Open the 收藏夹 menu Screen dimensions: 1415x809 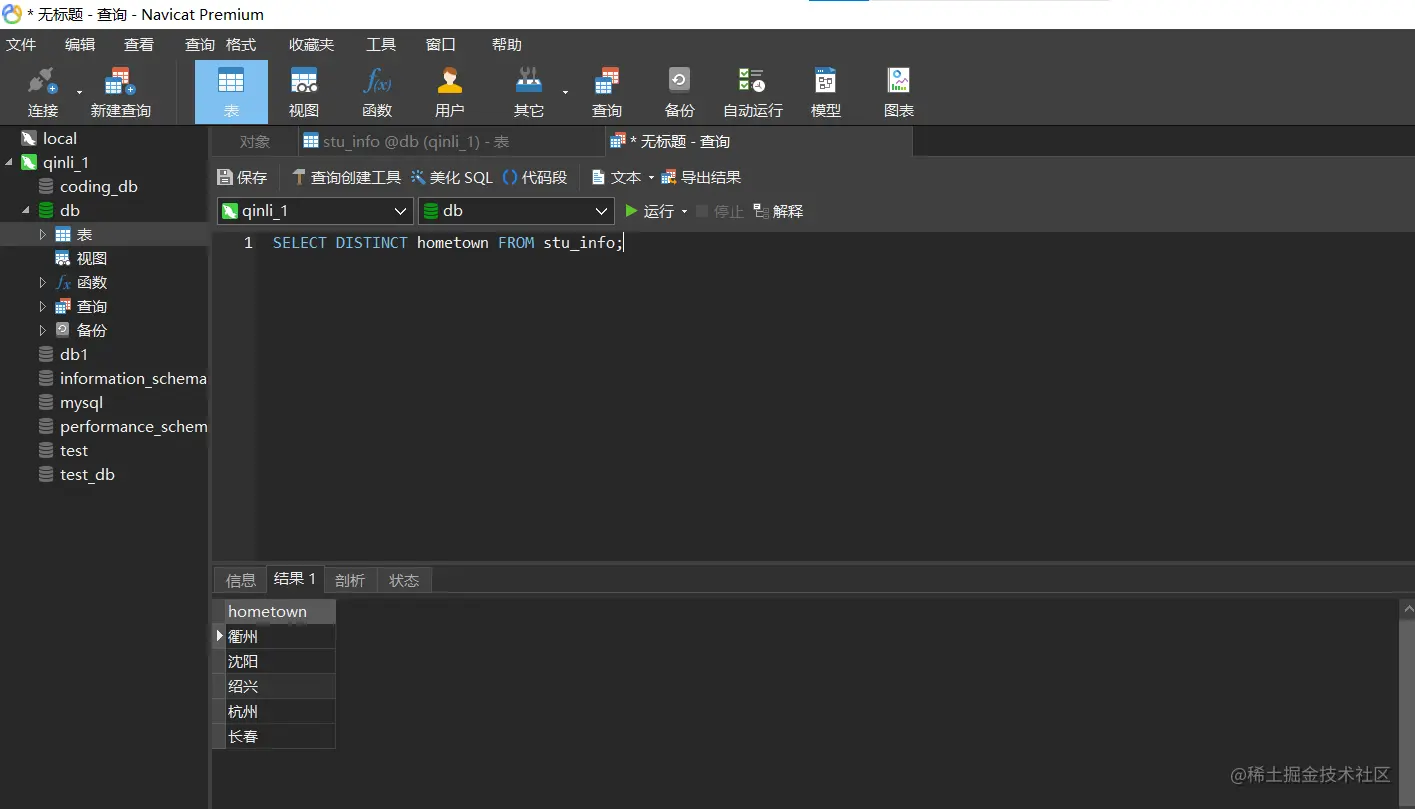[312, 44]
